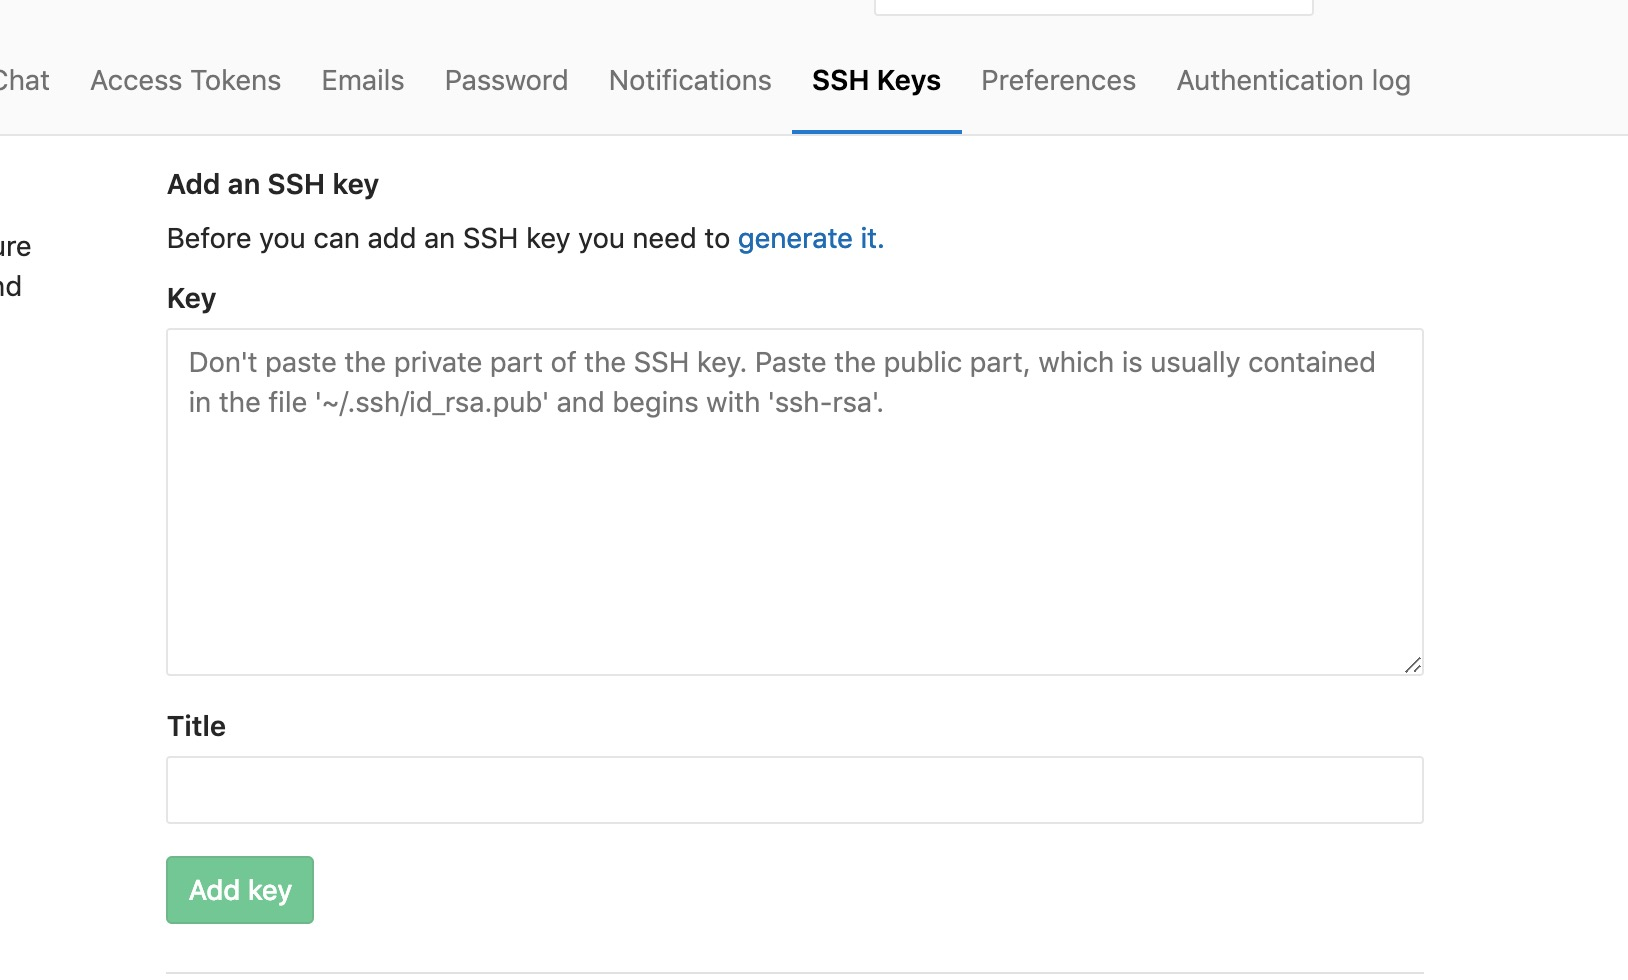Screen dimensions: 1628x980
Task: Open the Preferences tab
Action: point(1058,80)
